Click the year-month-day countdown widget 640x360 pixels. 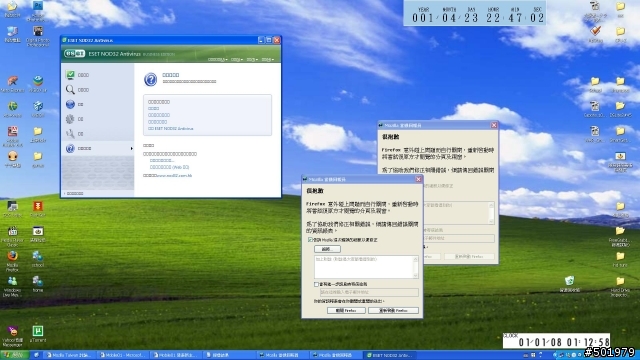coord(475,13)
